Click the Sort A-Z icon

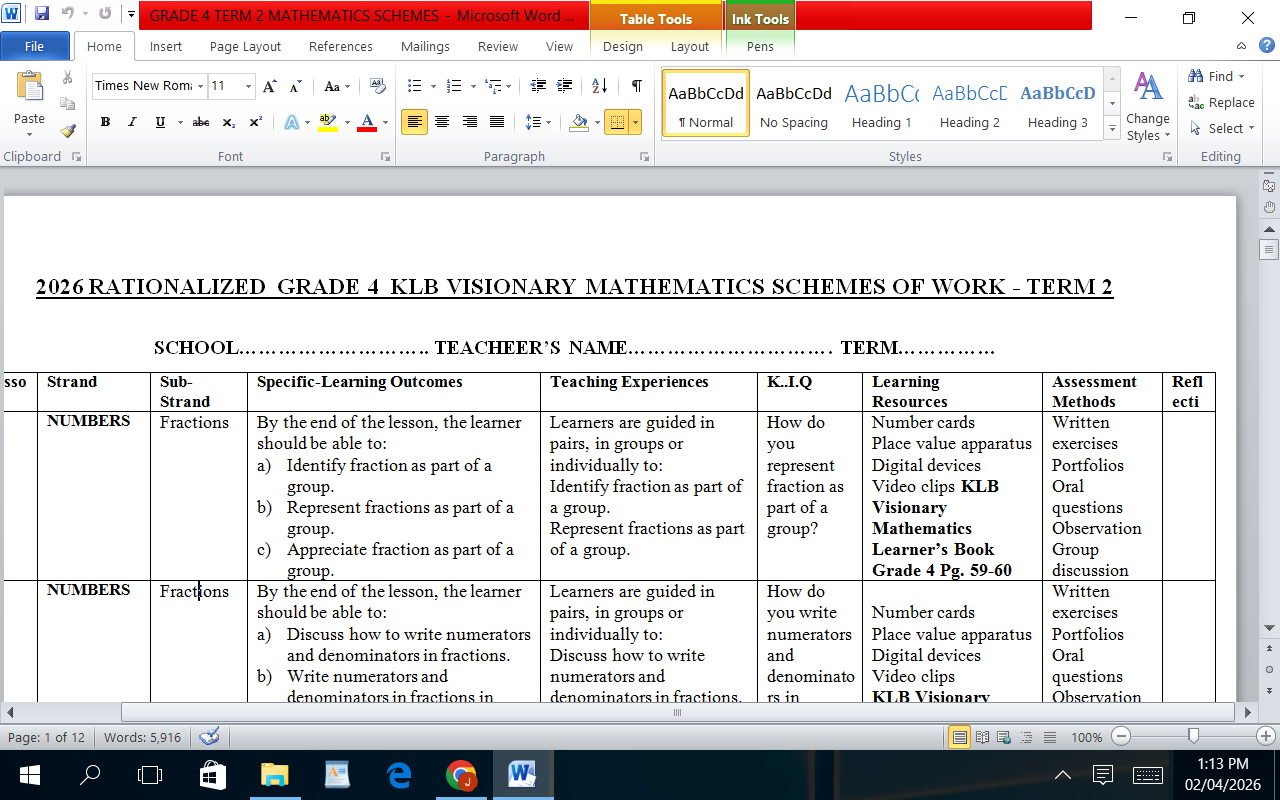click(600, 86)
